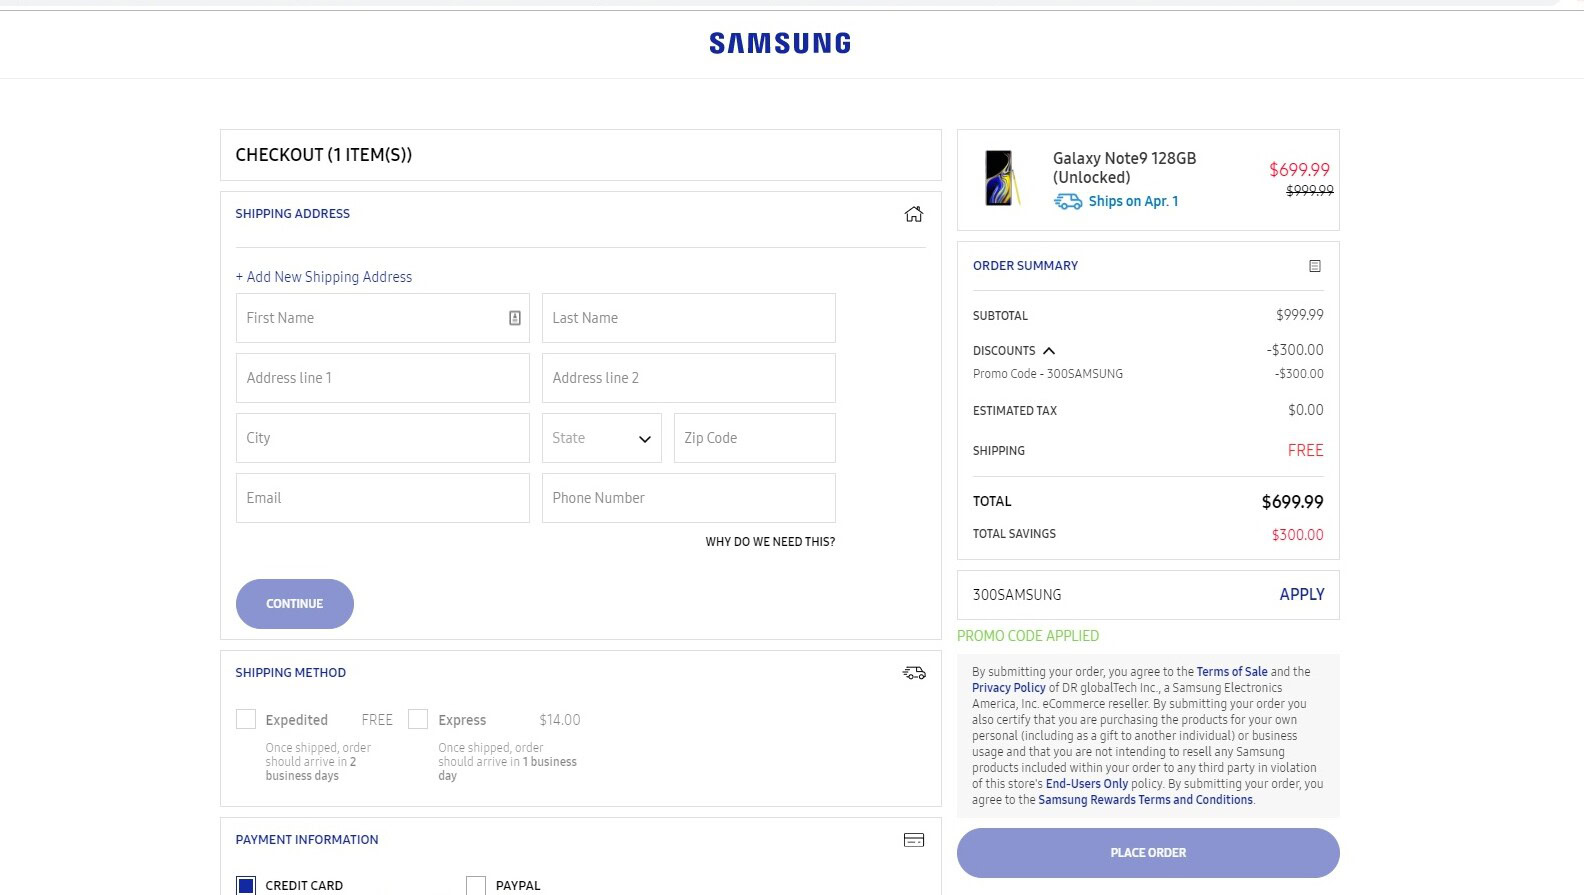
Task: Click the Place Order button
Action: pyautogui.click(x=1148, y=853)
